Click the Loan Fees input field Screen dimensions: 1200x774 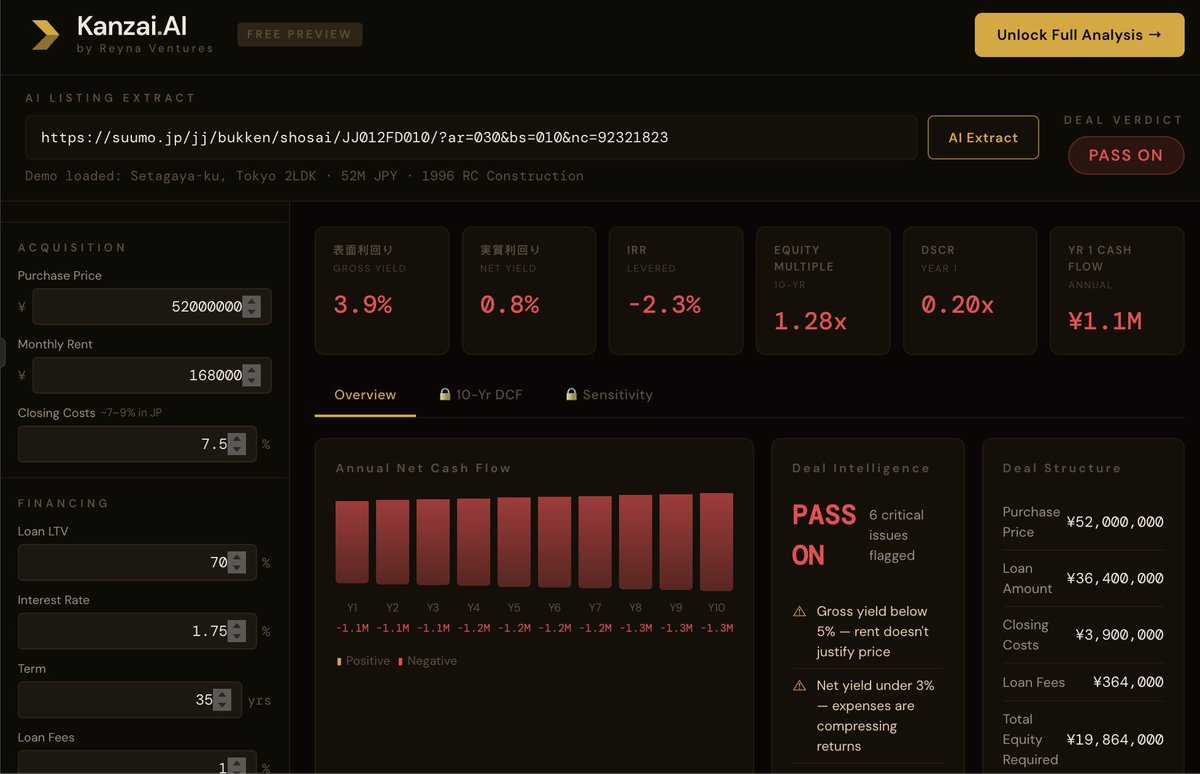point(137,762)
